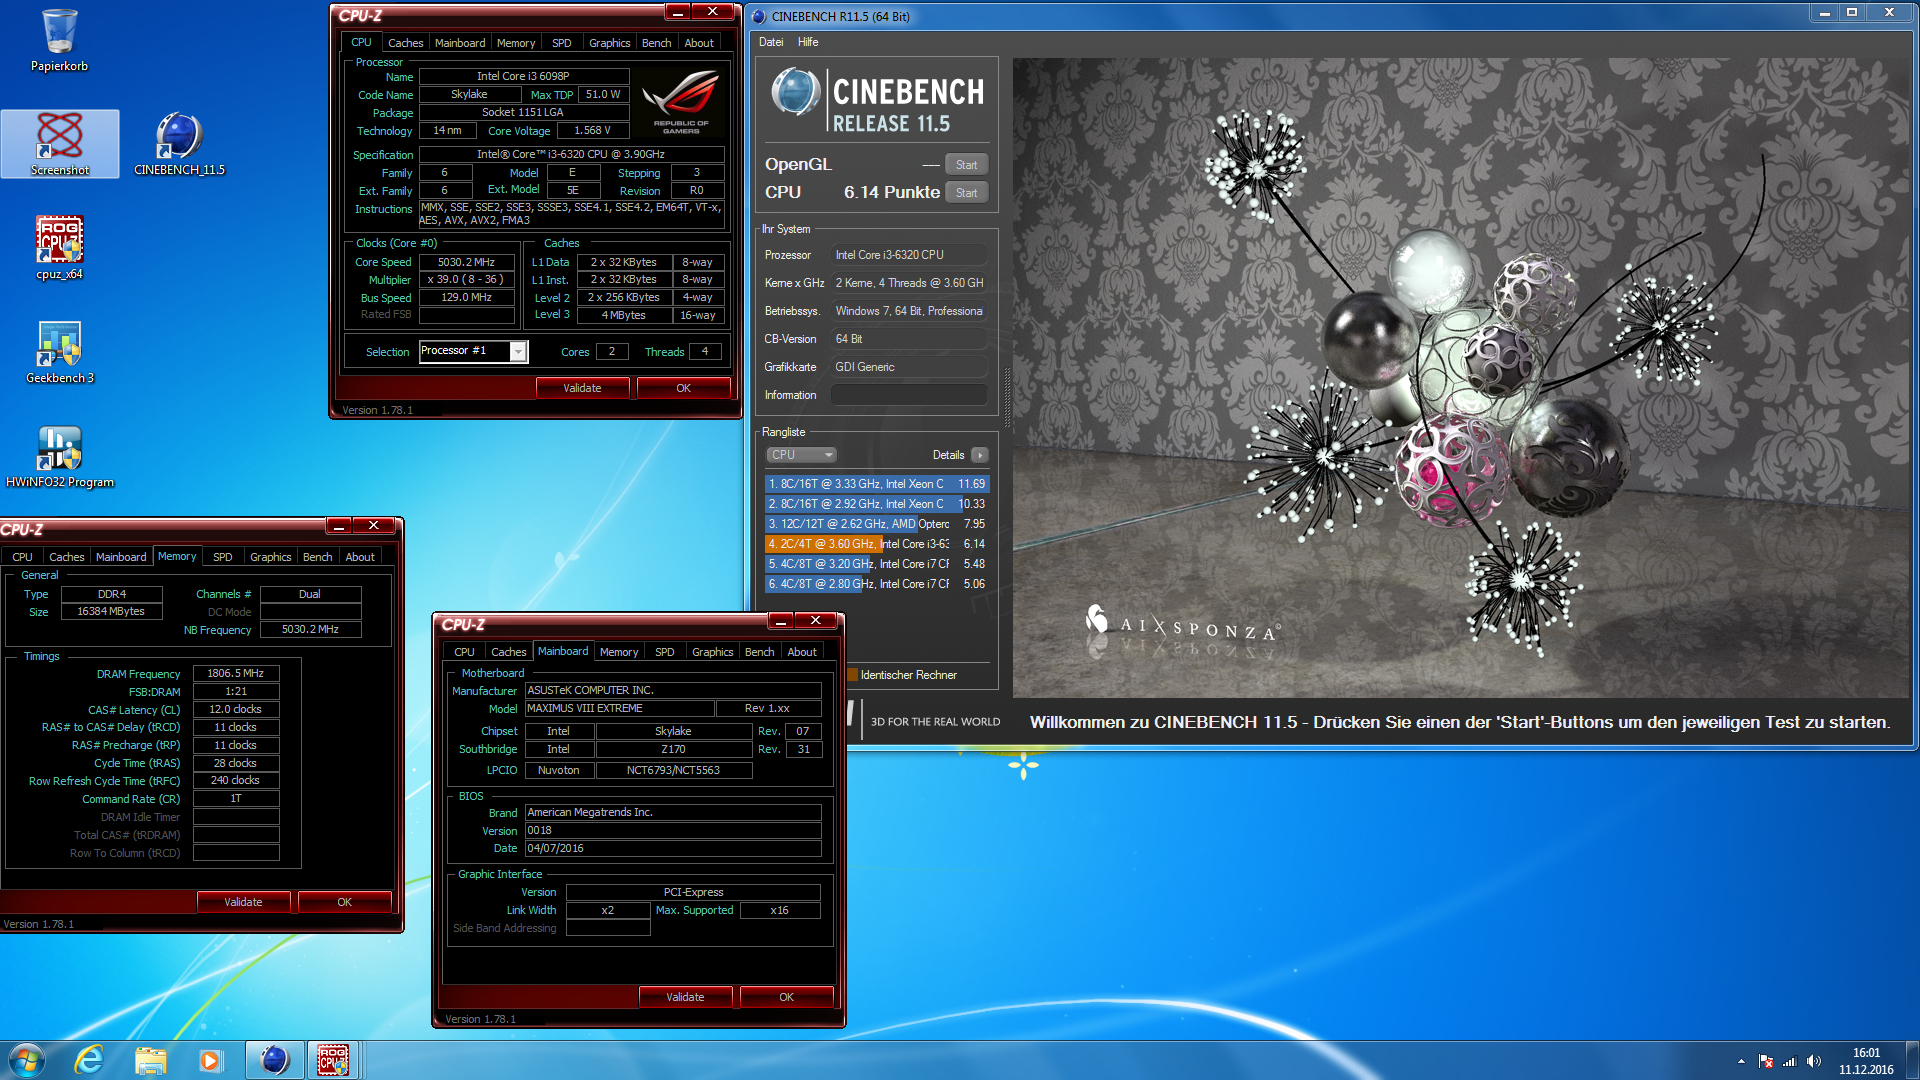Select ranking entry 6 with score 5.06

tap(877, 584)
